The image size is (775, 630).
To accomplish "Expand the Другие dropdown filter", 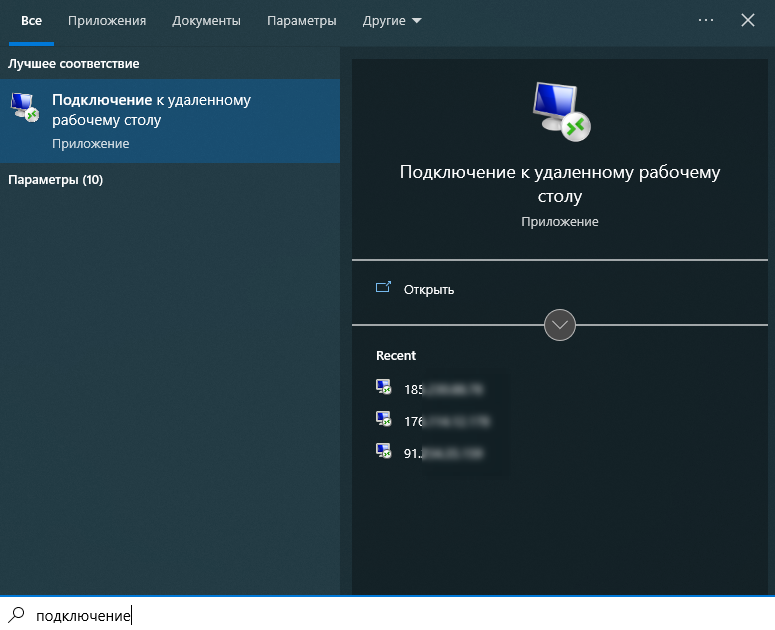I will pos(391,21).
